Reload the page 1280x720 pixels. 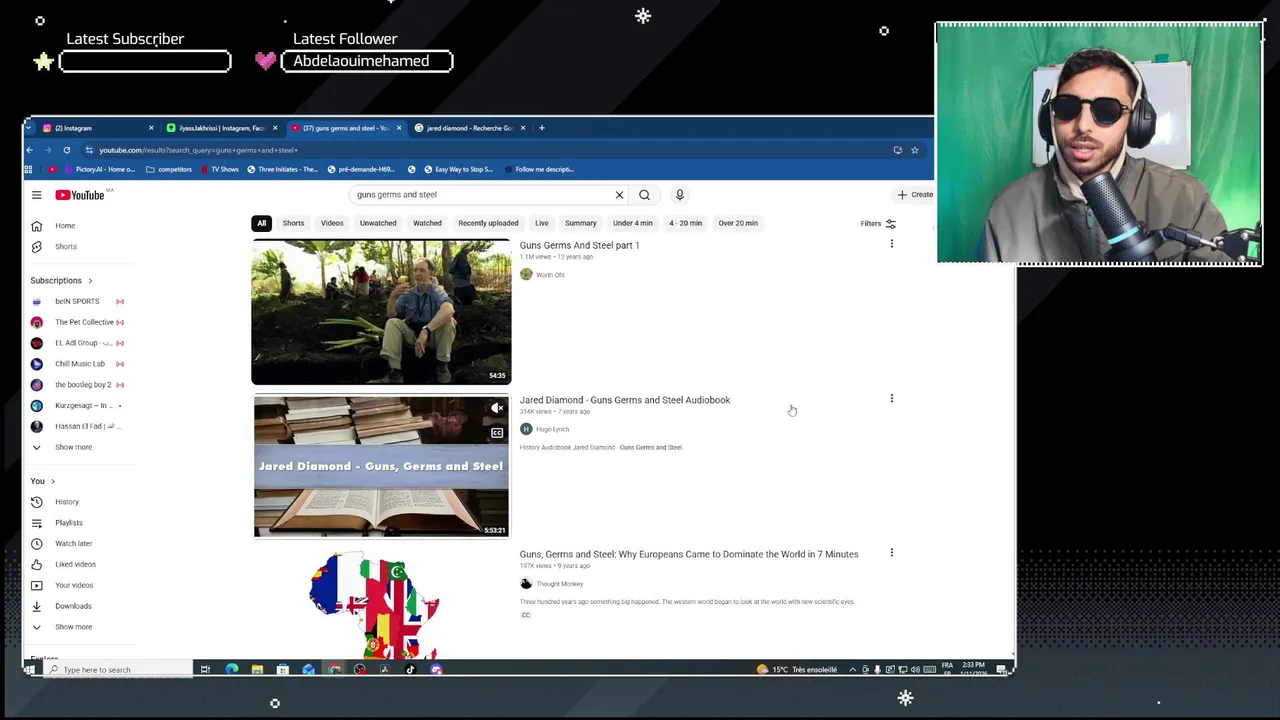(67, 150)
